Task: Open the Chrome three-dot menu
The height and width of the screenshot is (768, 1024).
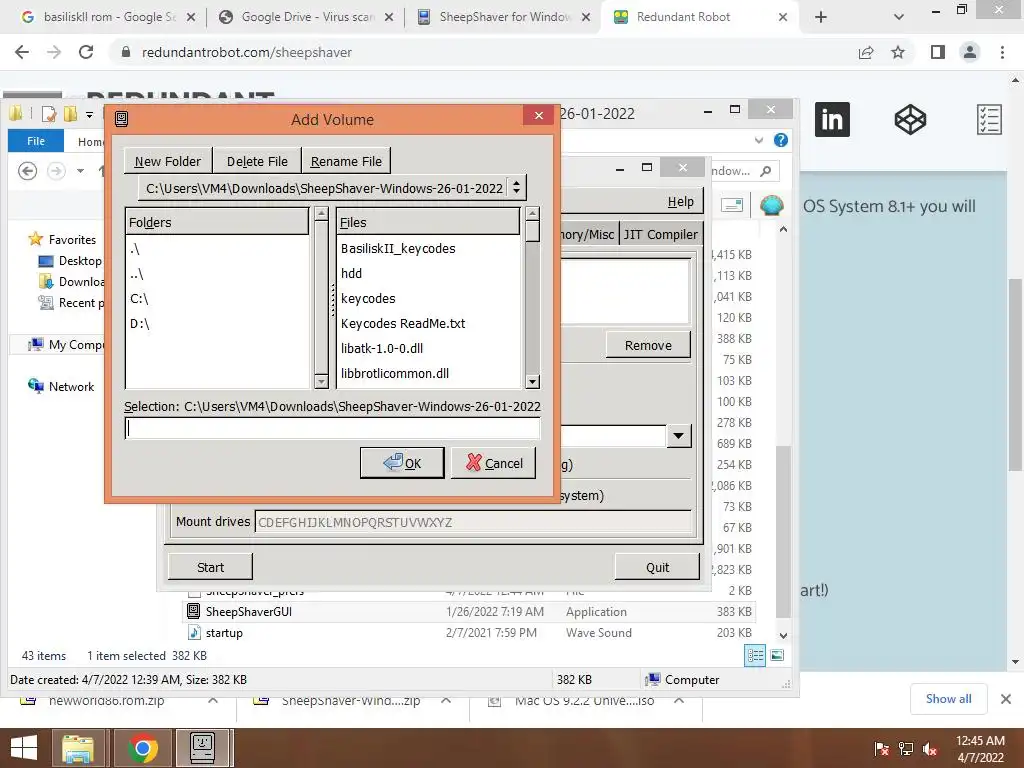Action: [x=1002, y=52]
